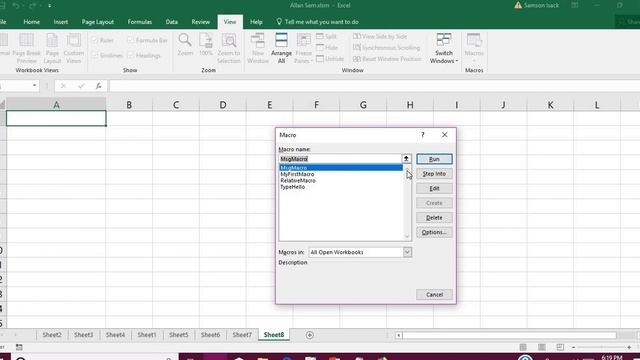This screenshot has height=360, width=640.
Task: Open the Insert ribbon tab
Action: 61,22
